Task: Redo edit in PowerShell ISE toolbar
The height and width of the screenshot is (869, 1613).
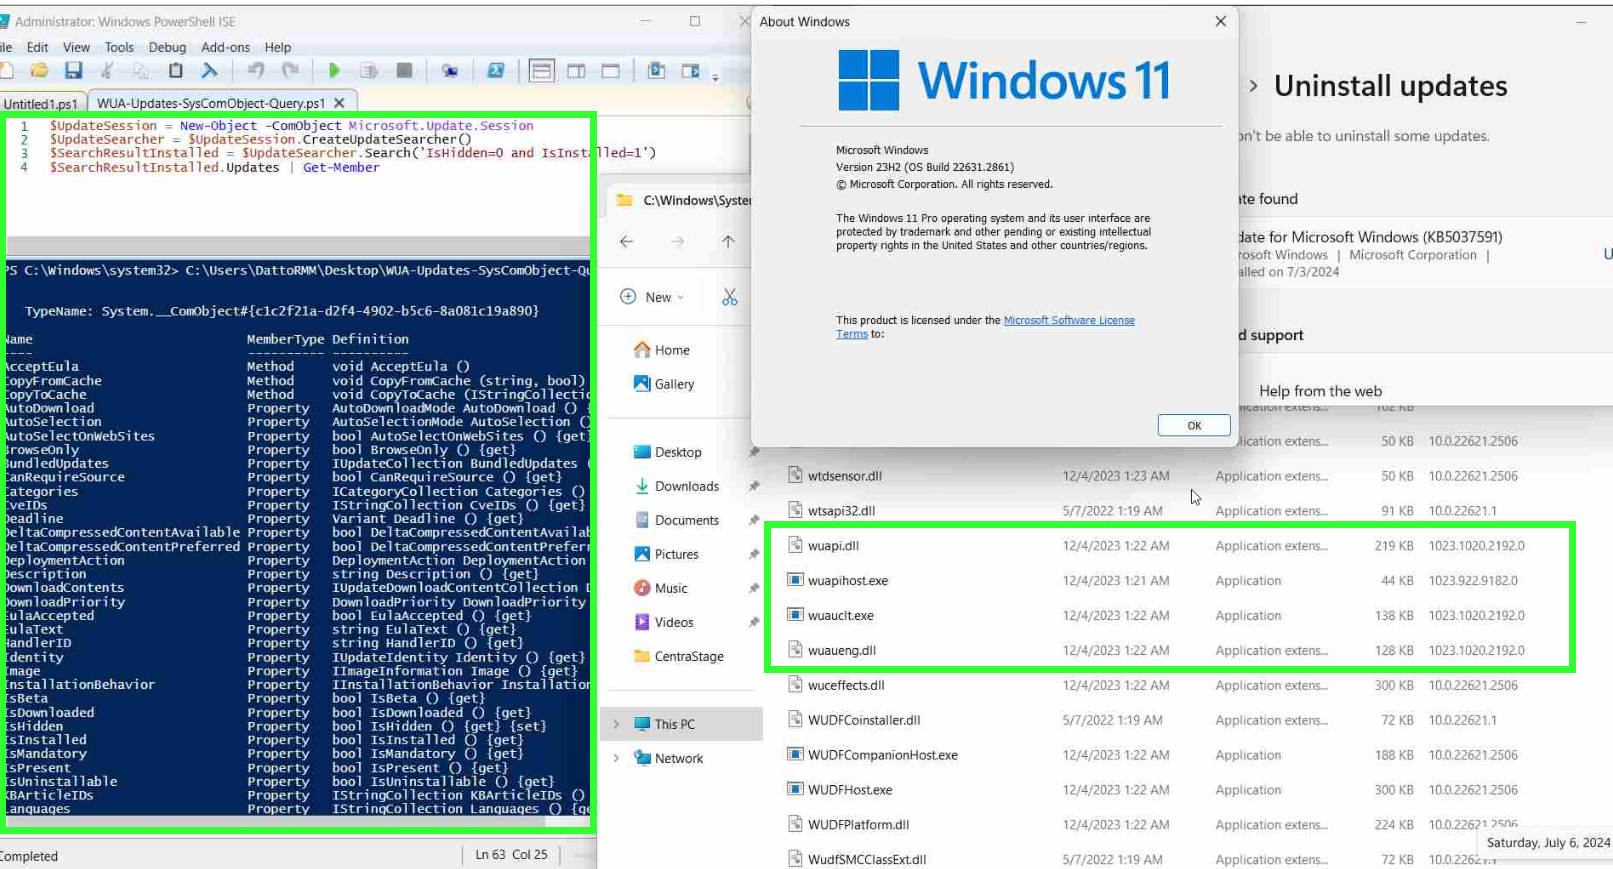Action: [x=290, y=70]
